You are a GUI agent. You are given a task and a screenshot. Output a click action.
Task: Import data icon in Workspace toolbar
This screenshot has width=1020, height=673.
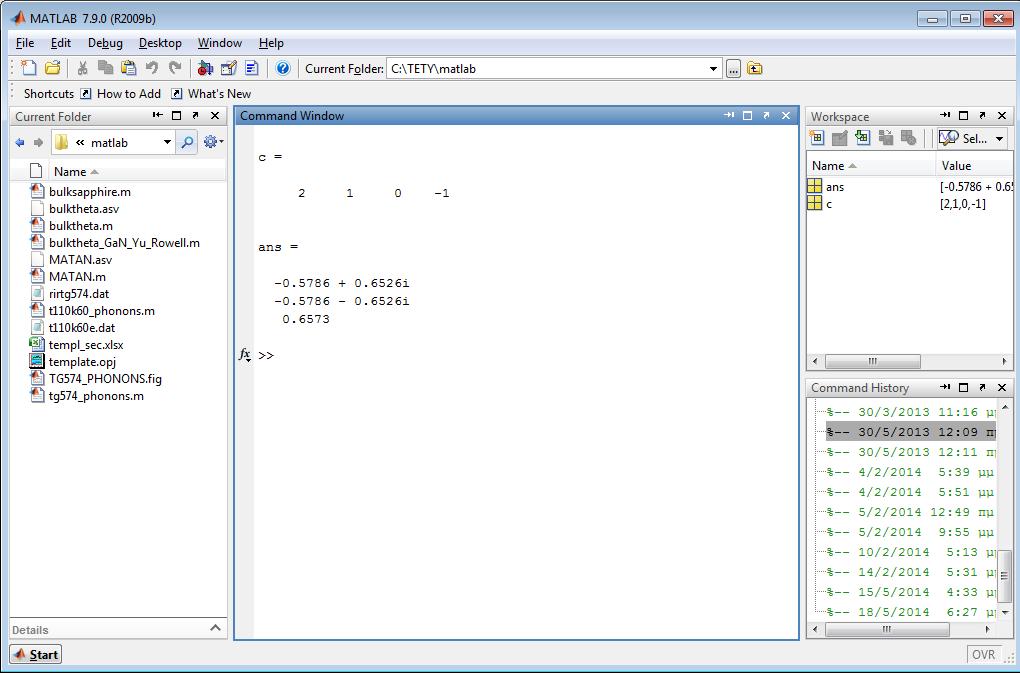coord(863,138)
